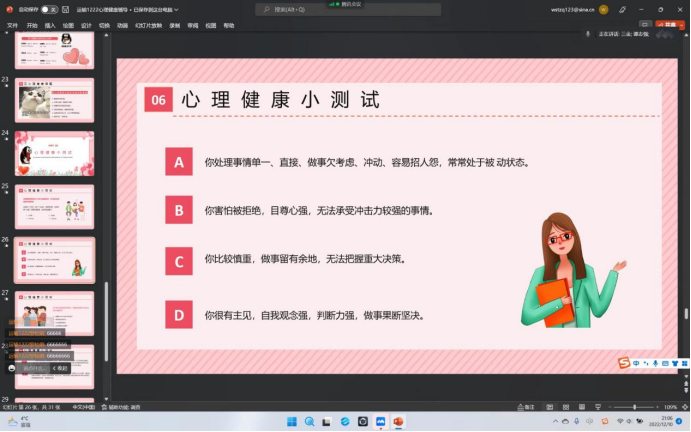The height and width of the screenshot is (432, 691).
Task: Click the Windows Start button
Action: coord(291,421)
